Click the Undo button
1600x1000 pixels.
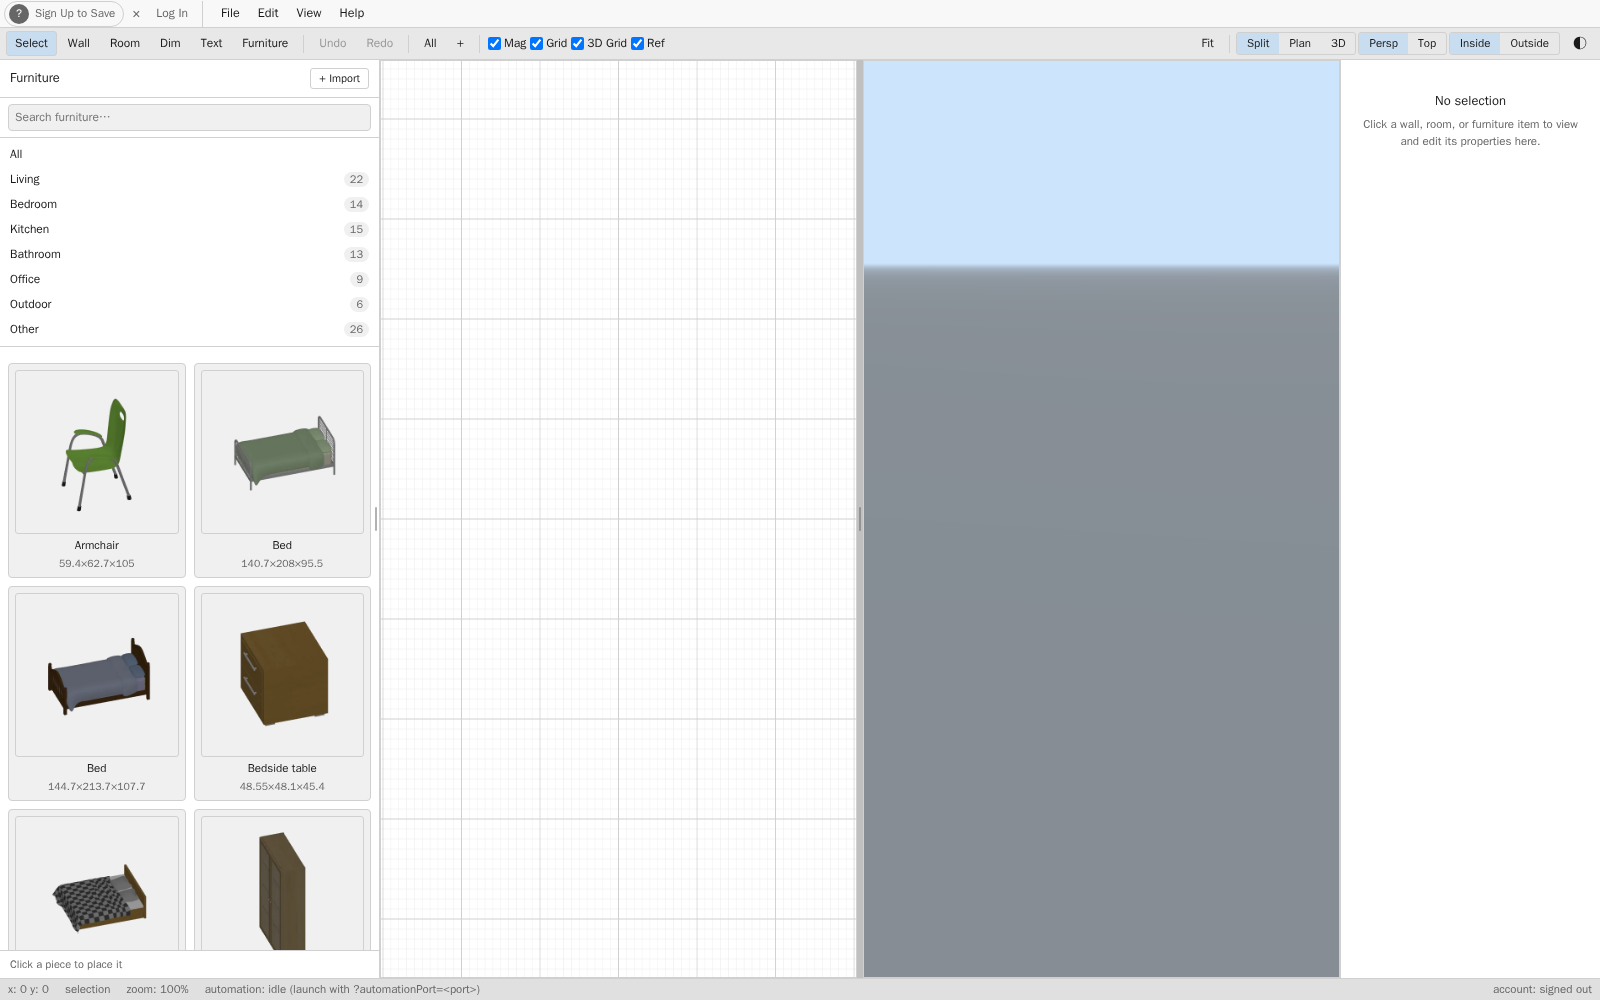coord(333,43)
